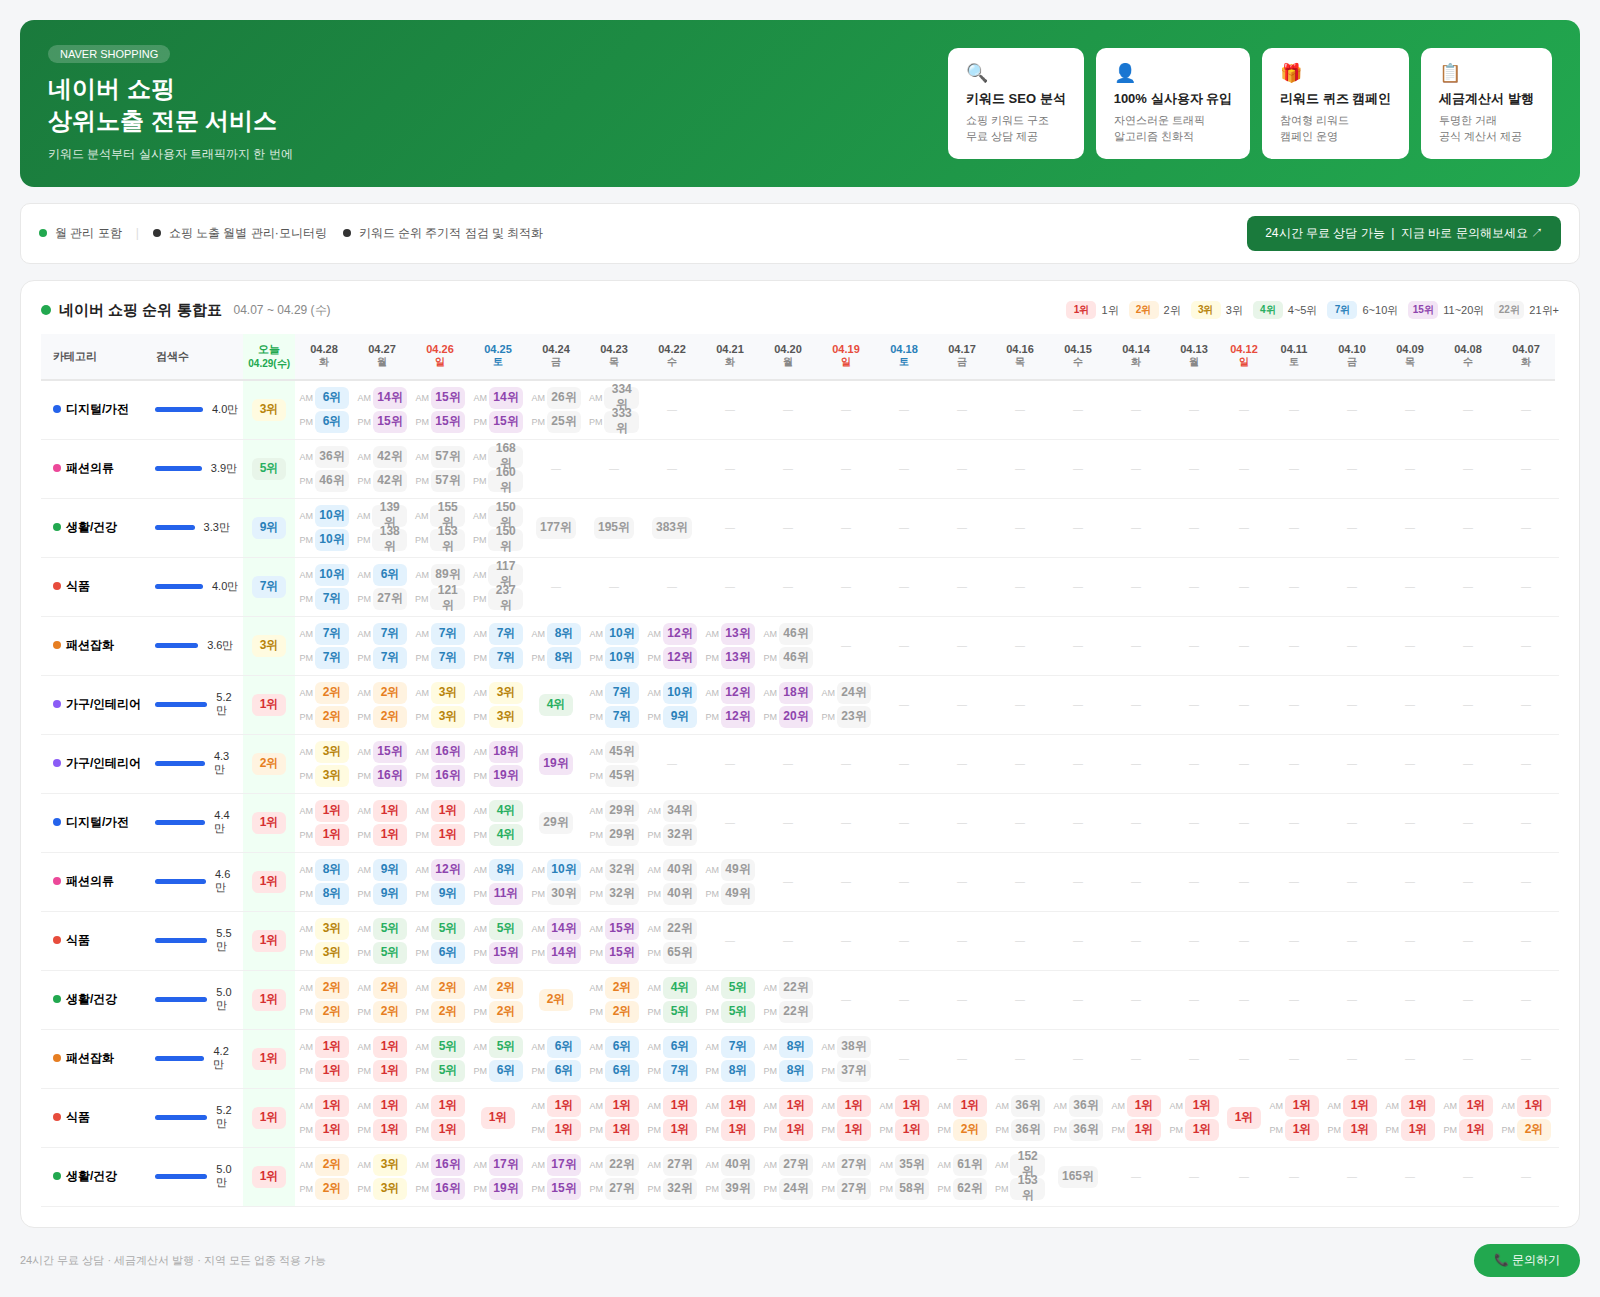Click the 04.28 화 date column header
The image size is (1600, 1297).
324,356
